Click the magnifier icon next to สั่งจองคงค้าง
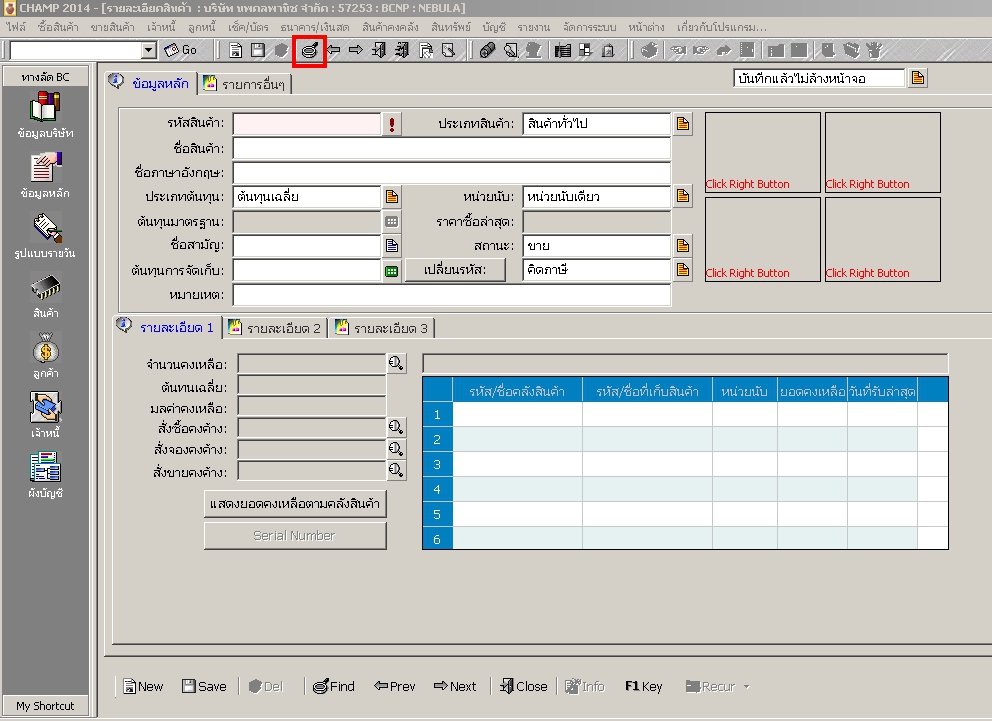 click(x=396, y=448)
